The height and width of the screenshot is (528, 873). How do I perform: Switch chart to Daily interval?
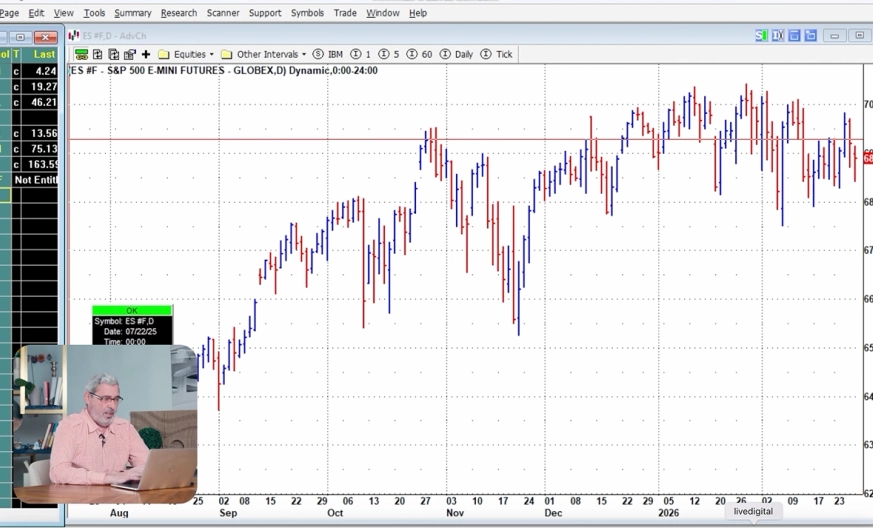click(x=456, y=54)
